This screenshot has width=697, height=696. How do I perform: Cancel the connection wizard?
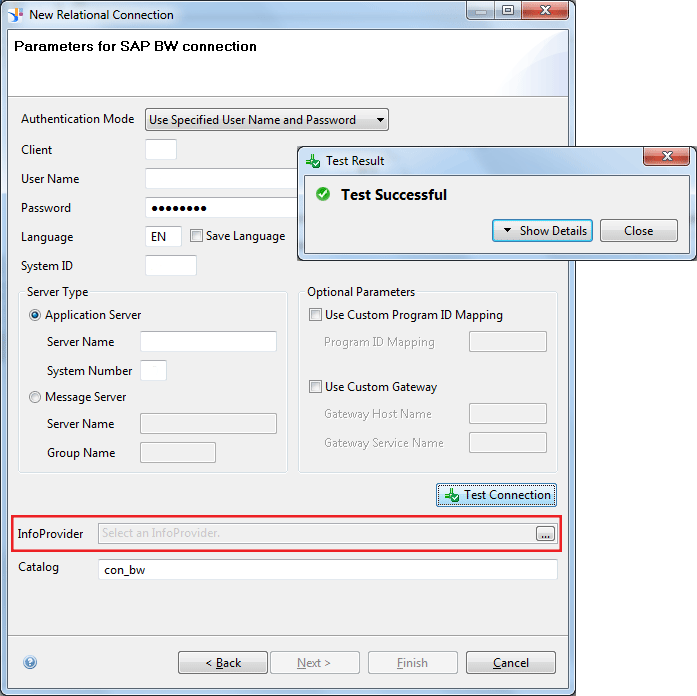(x=511, y=663)
